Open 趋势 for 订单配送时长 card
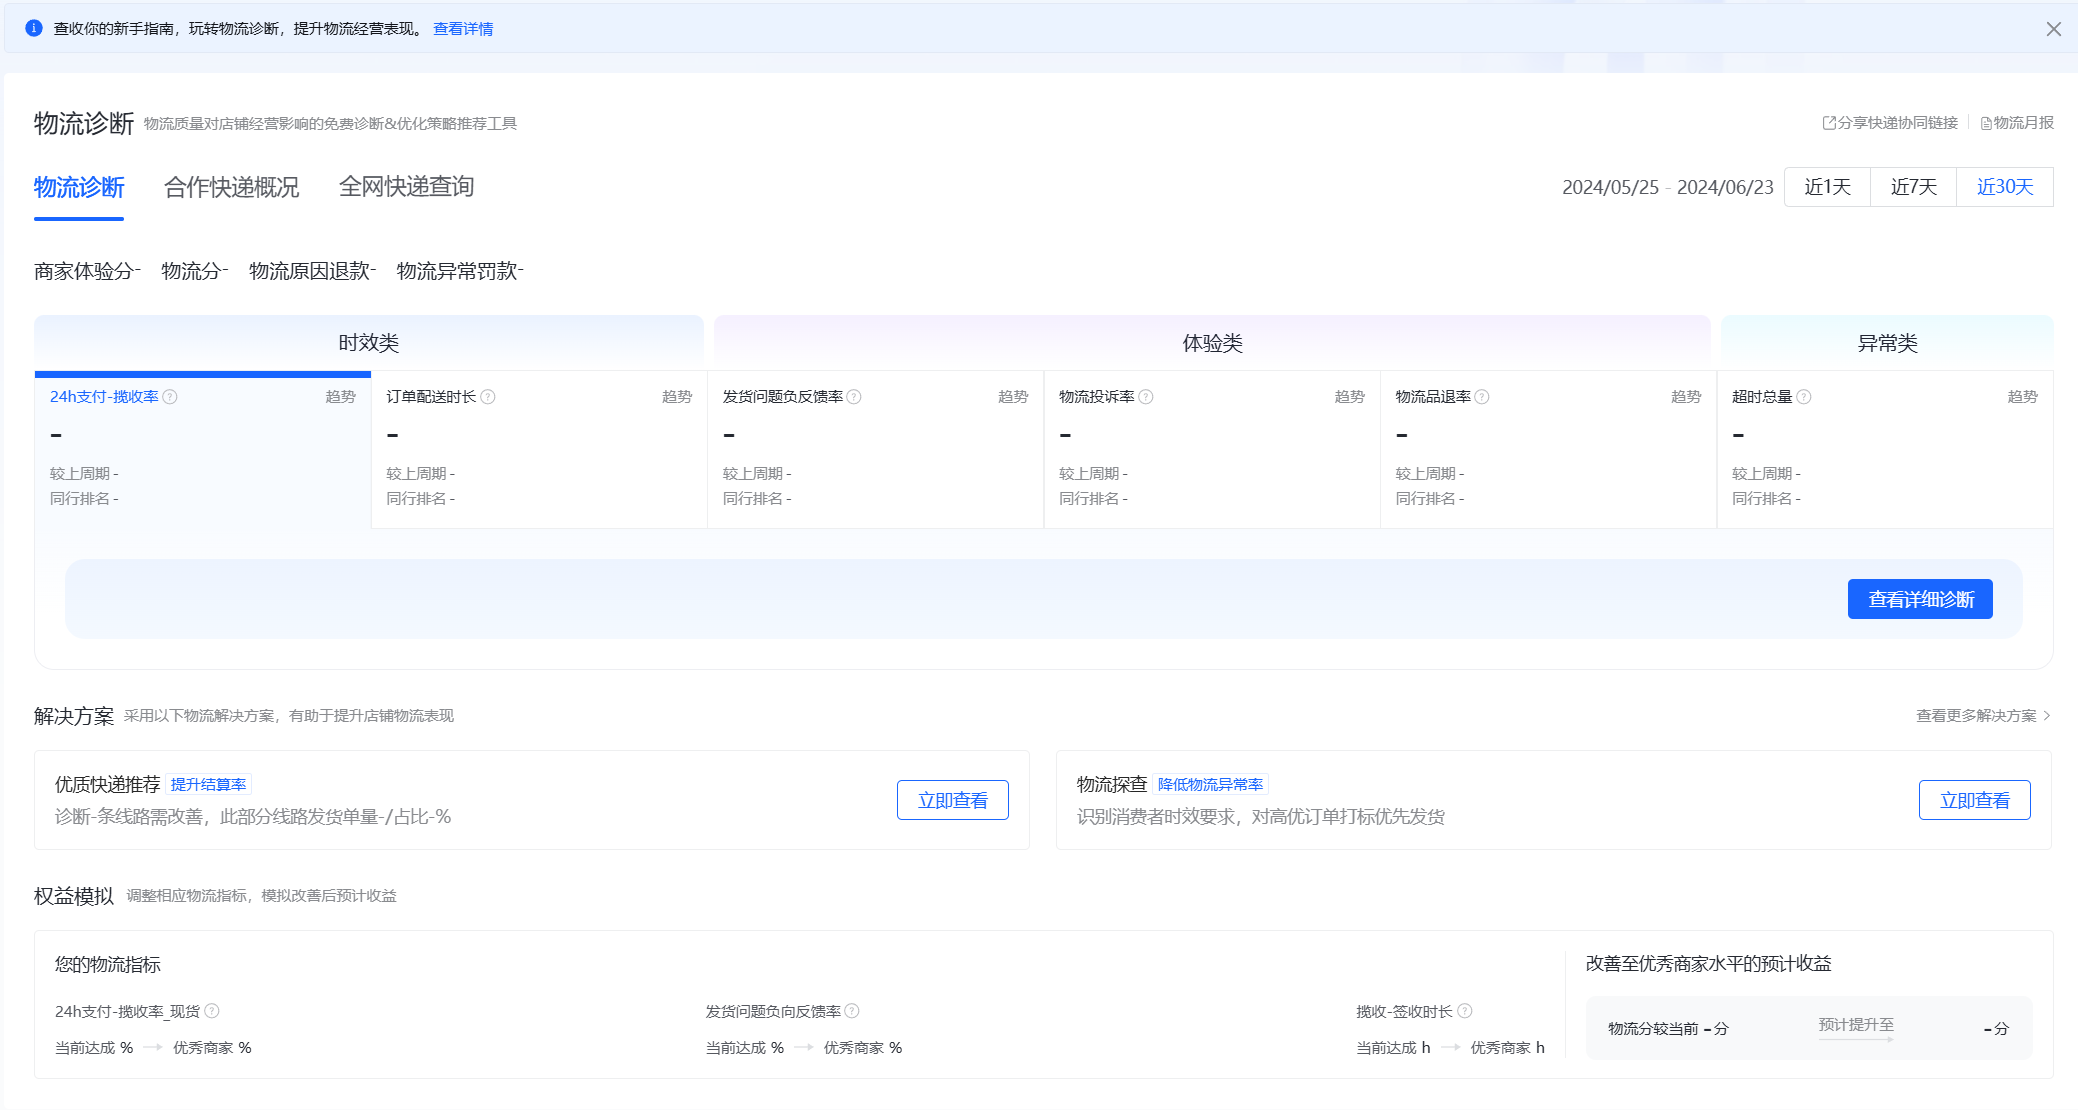Image resolution: width=2078 pixels, height=1110 pixels. click(677, 397)
